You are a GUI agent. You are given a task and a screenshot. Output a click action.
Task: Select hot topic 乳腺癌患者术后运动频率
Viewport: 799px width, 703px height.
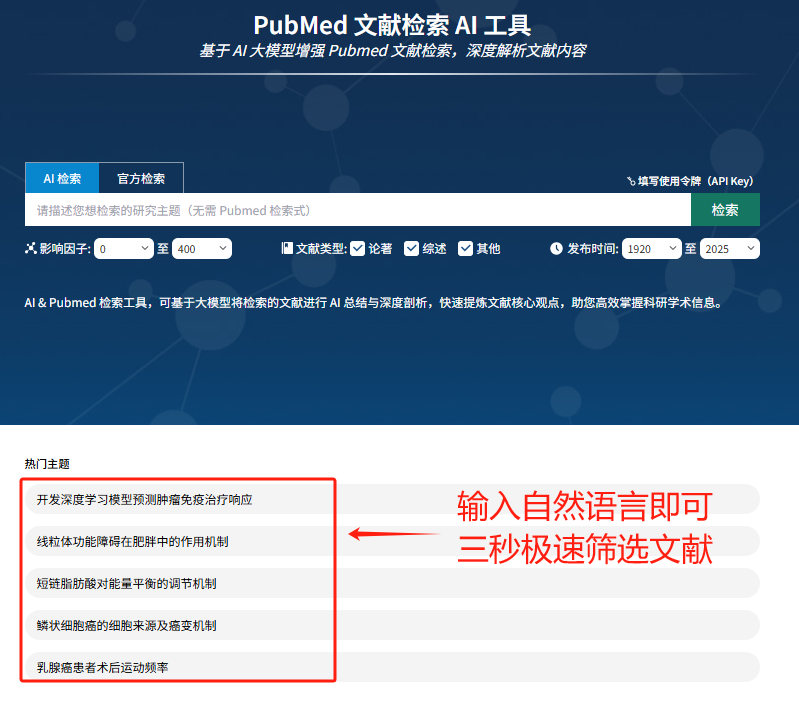tap(392, 667)
